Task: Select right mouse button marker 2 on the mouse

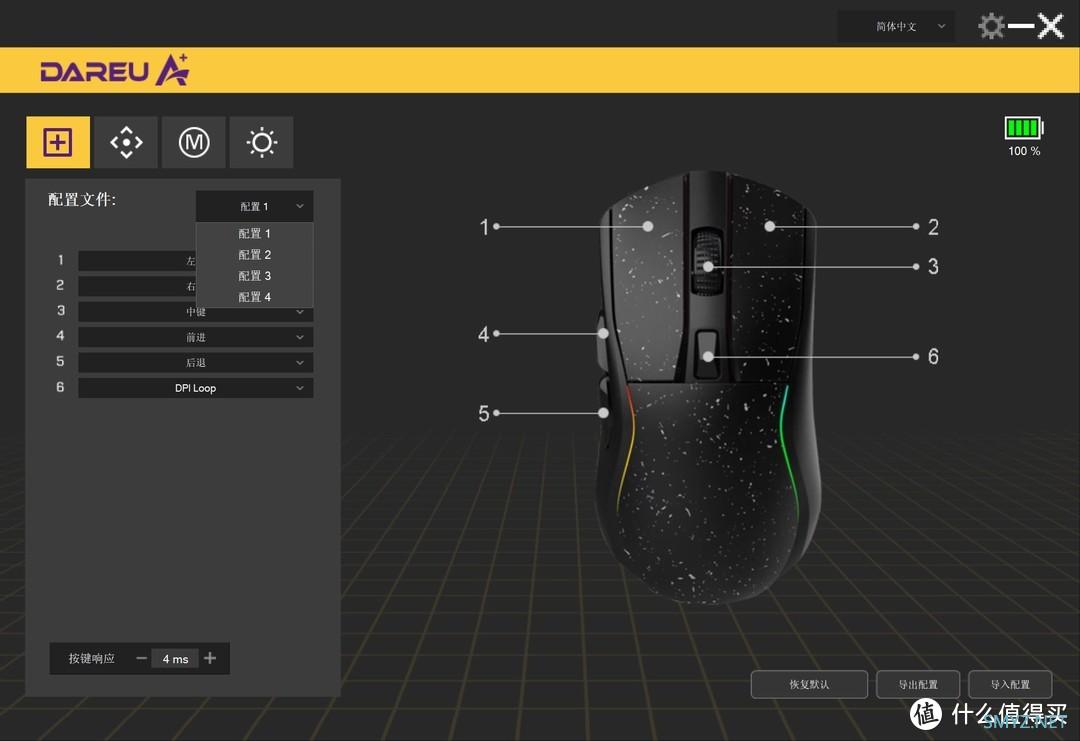Action: (x=769, y=226)
